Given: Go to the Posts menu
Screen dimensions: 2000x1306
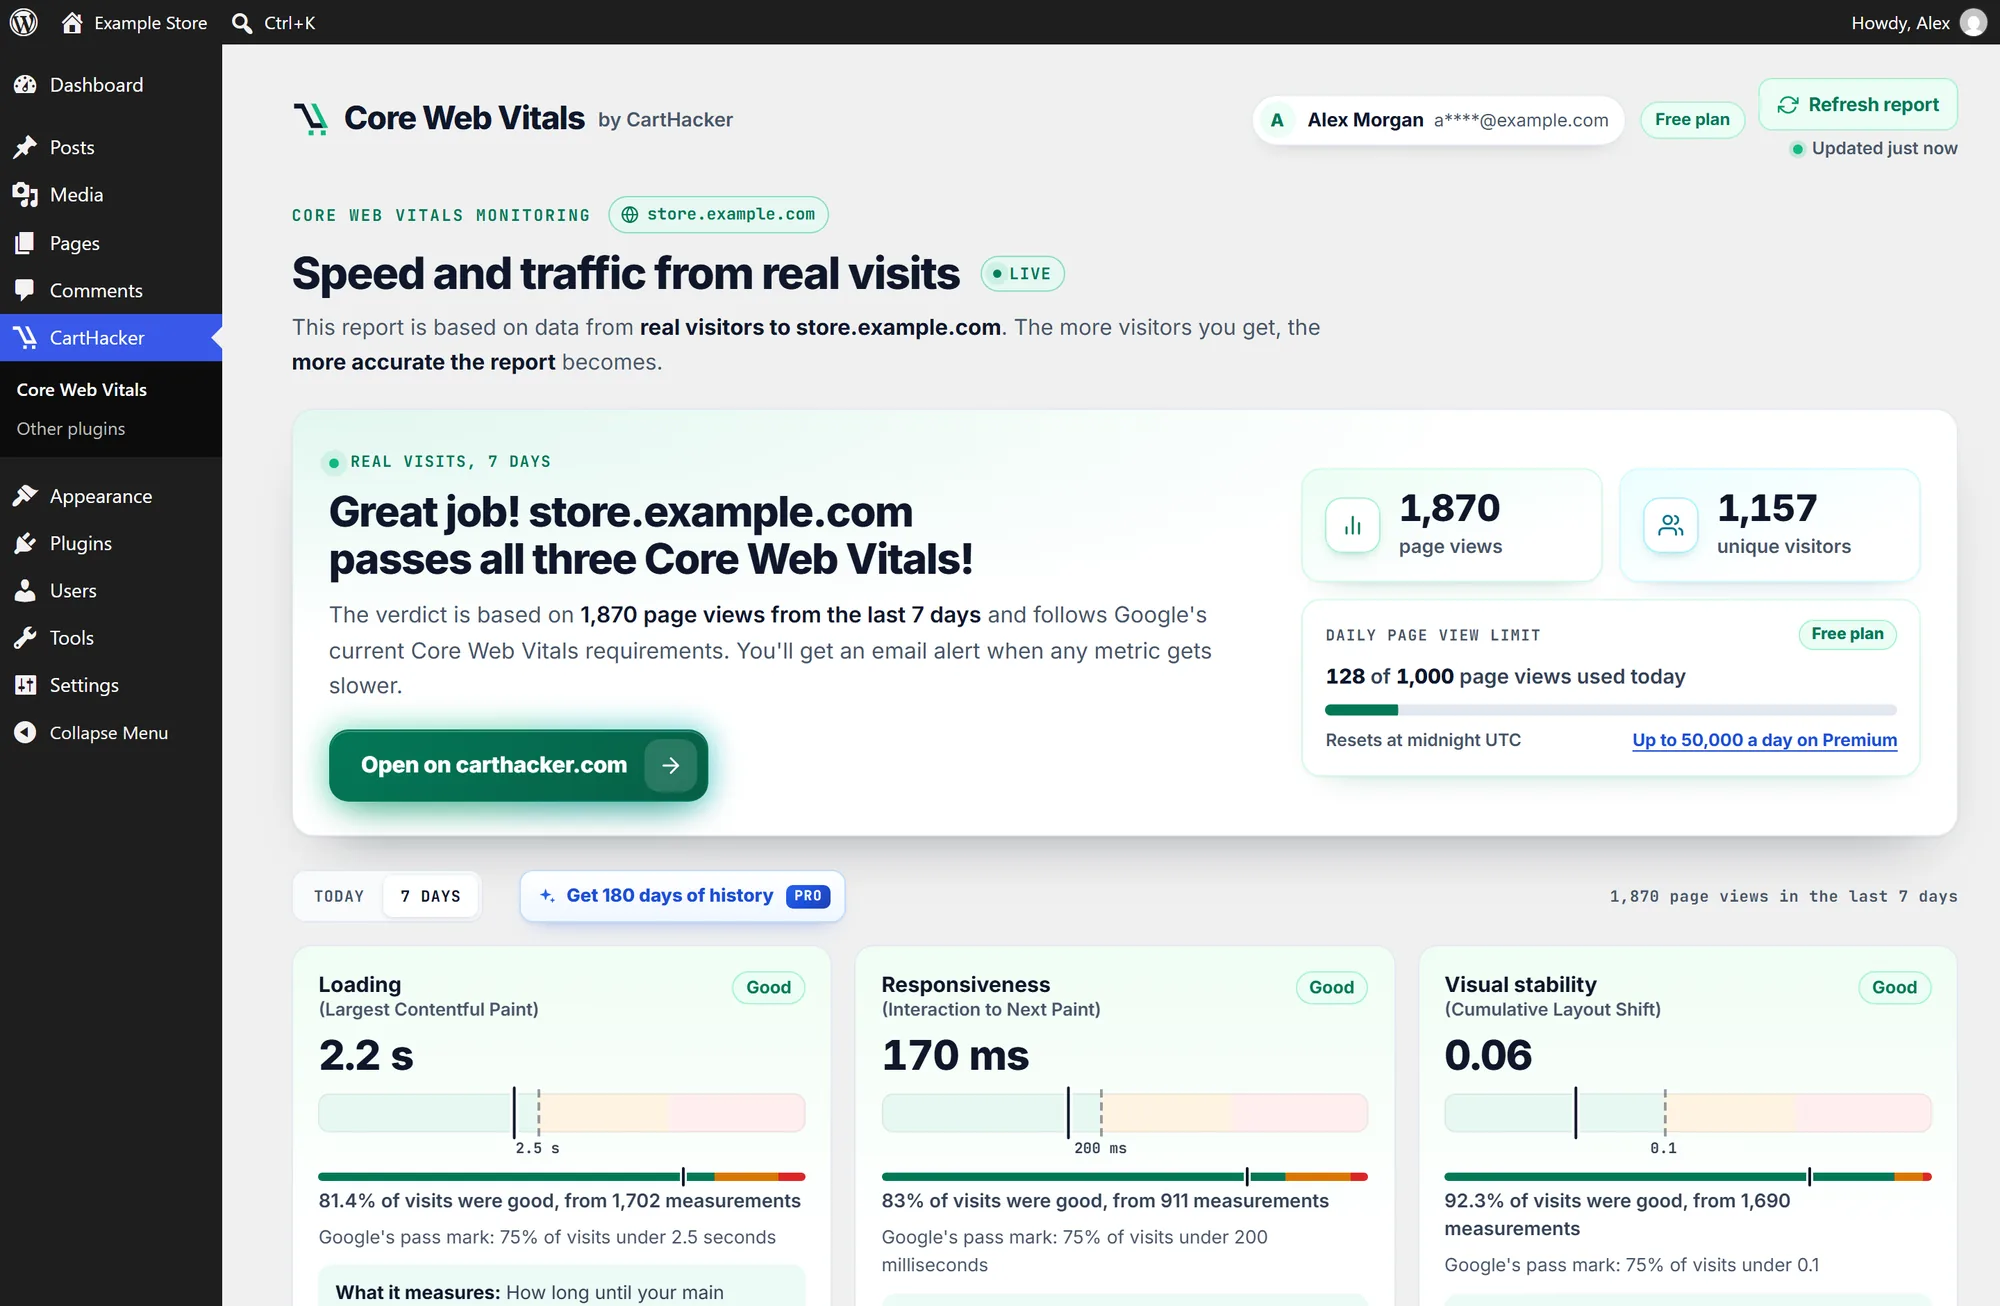Looking at the screenshot, I should [111, 147].
